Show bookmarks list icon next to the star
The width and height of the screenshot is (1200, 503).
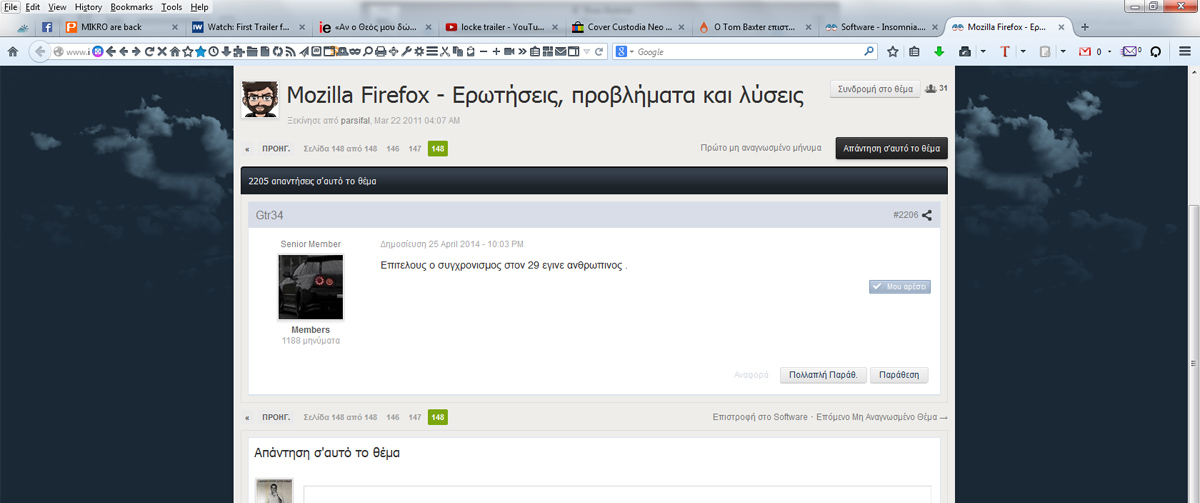coord(914,51)
